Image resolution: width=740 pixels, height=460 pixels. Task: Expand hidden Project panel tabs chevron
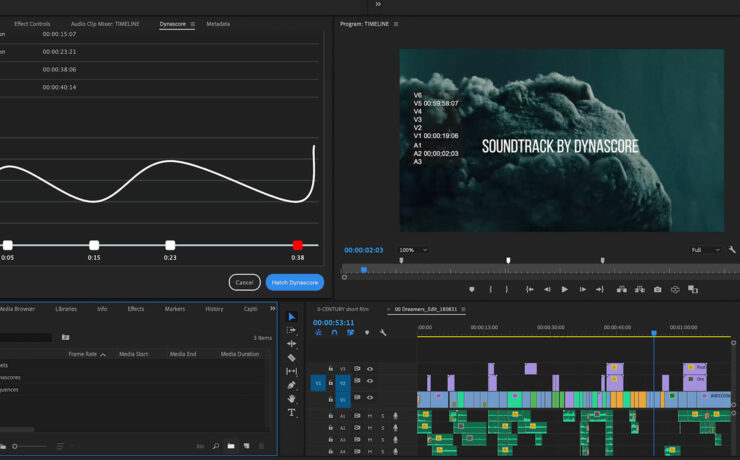pyautogui.click(x=272, y=309)
